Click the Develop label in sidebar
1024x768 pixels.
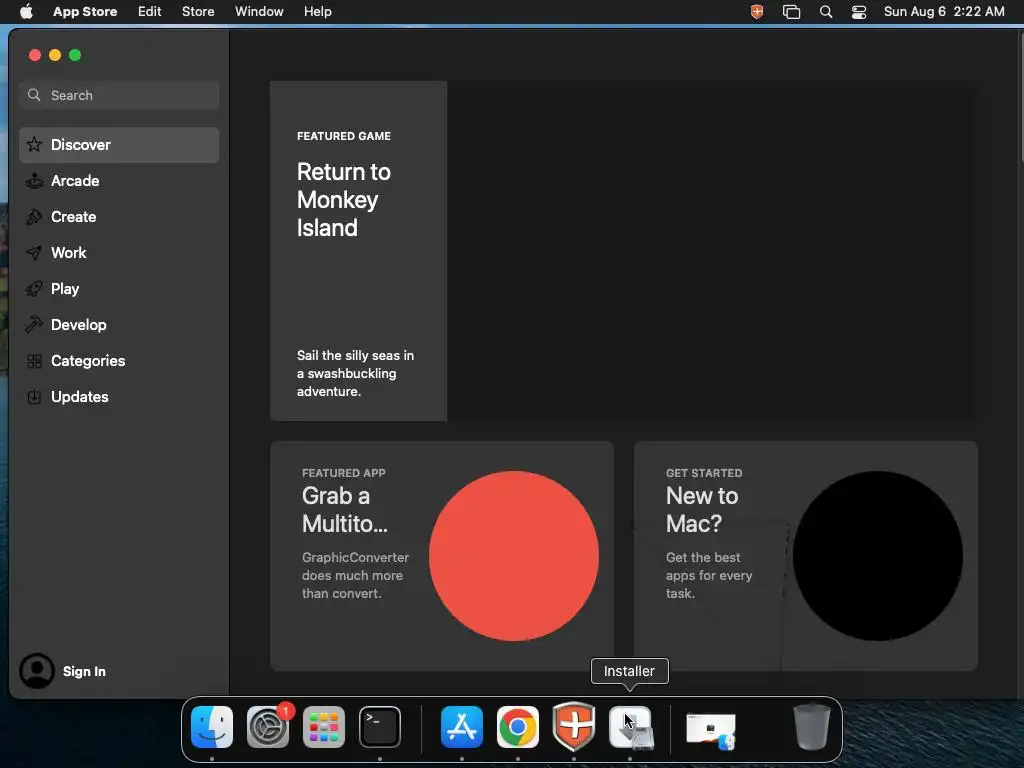click(x=78, y=325)
